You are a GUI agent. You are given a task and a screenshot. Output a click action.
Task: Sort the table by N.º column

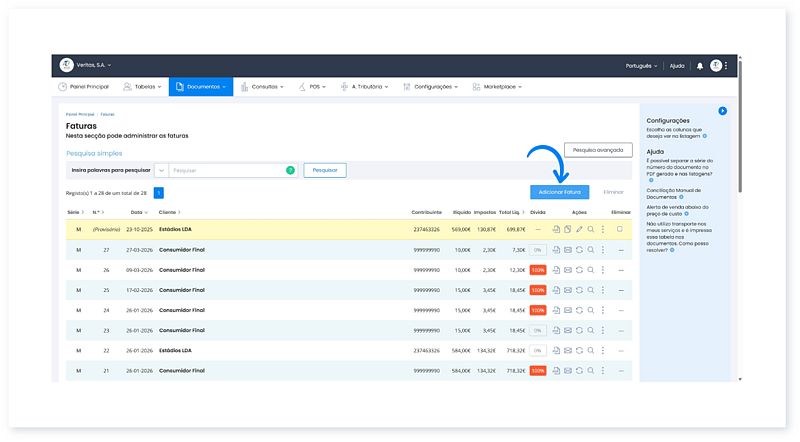[x=98, y=212]
